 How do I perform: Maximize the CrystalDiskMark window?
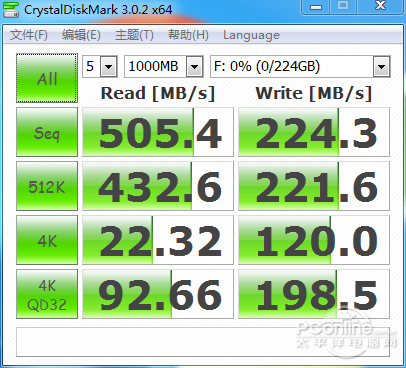(343, 7)
